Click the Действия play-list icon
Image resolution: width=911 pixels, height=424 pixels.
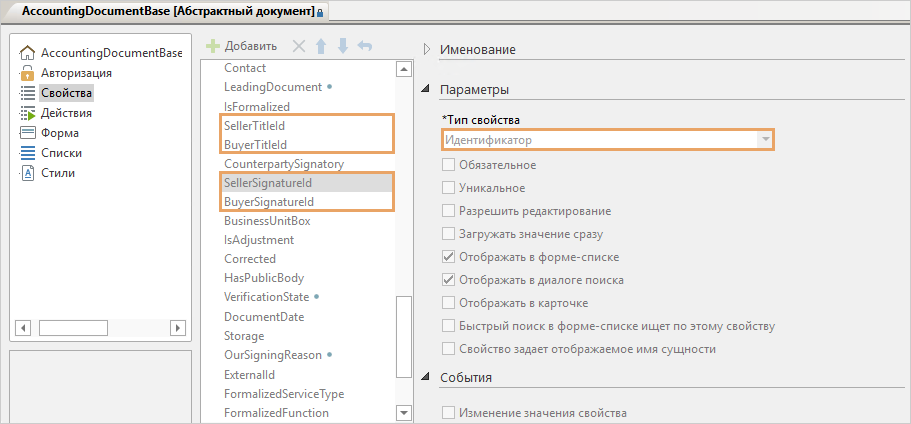pos(28,113)
